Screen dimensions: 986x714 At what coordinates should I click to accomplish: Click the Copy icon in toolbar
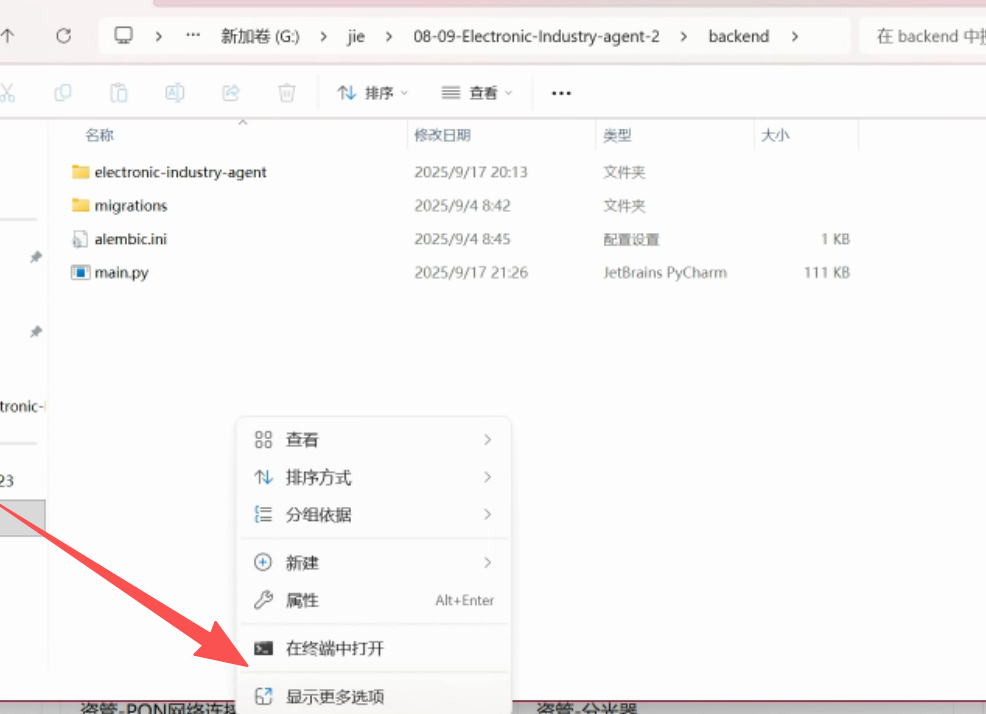click(63, 93)
